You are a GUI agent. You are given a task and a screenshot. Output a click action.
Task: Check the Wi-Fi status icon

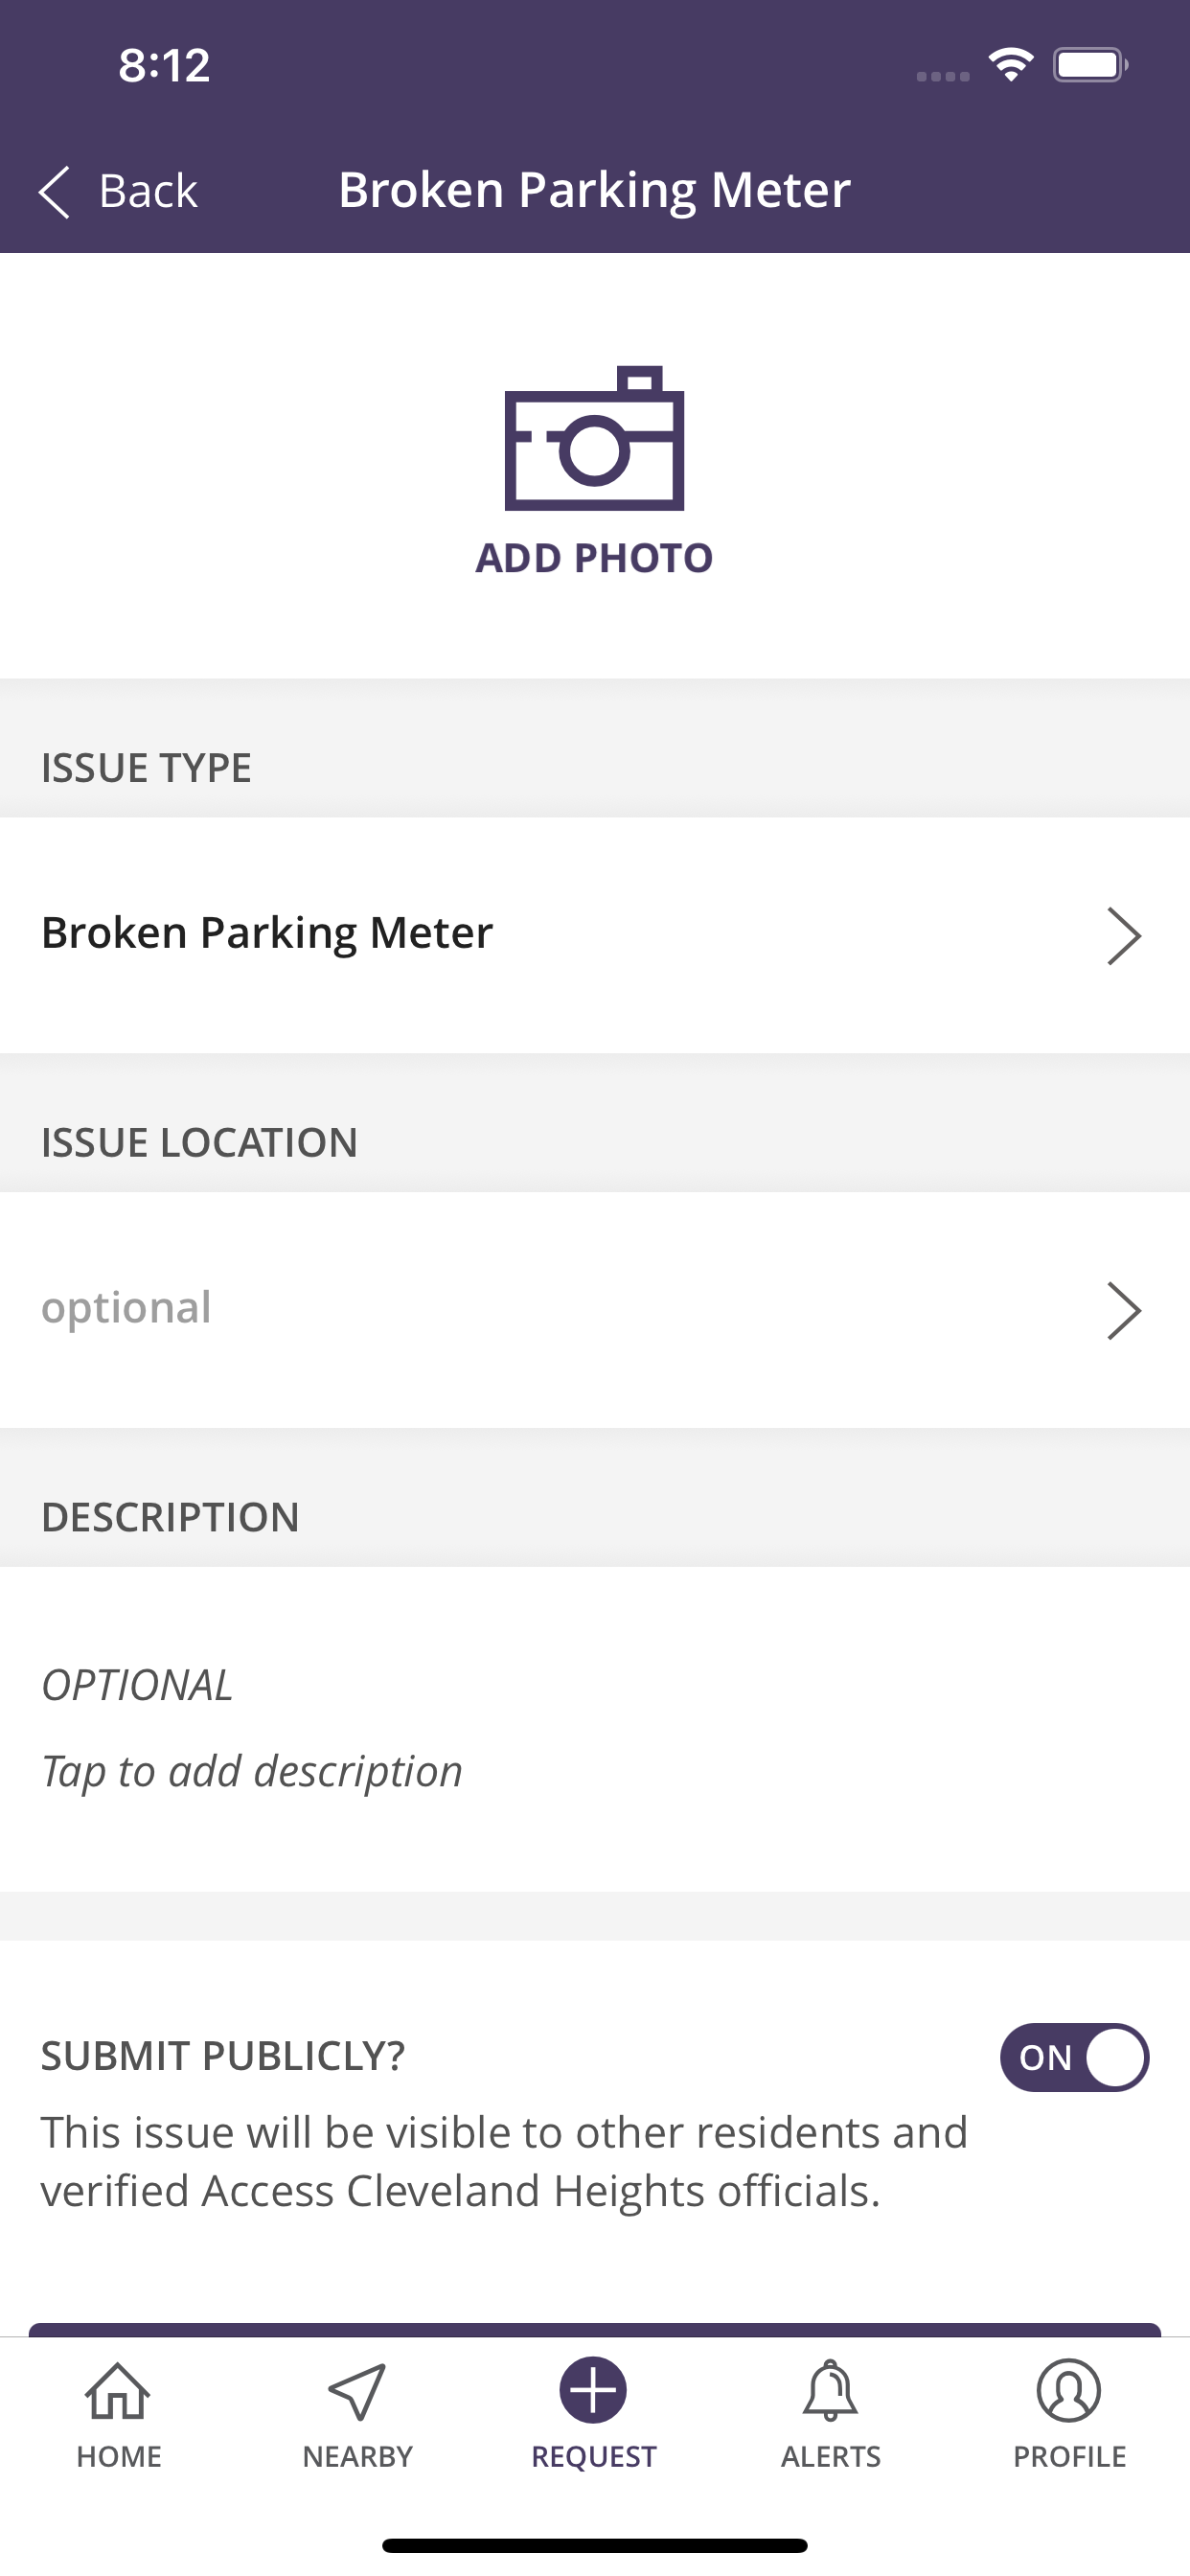pyautogui.click(x=1011, y=65)
